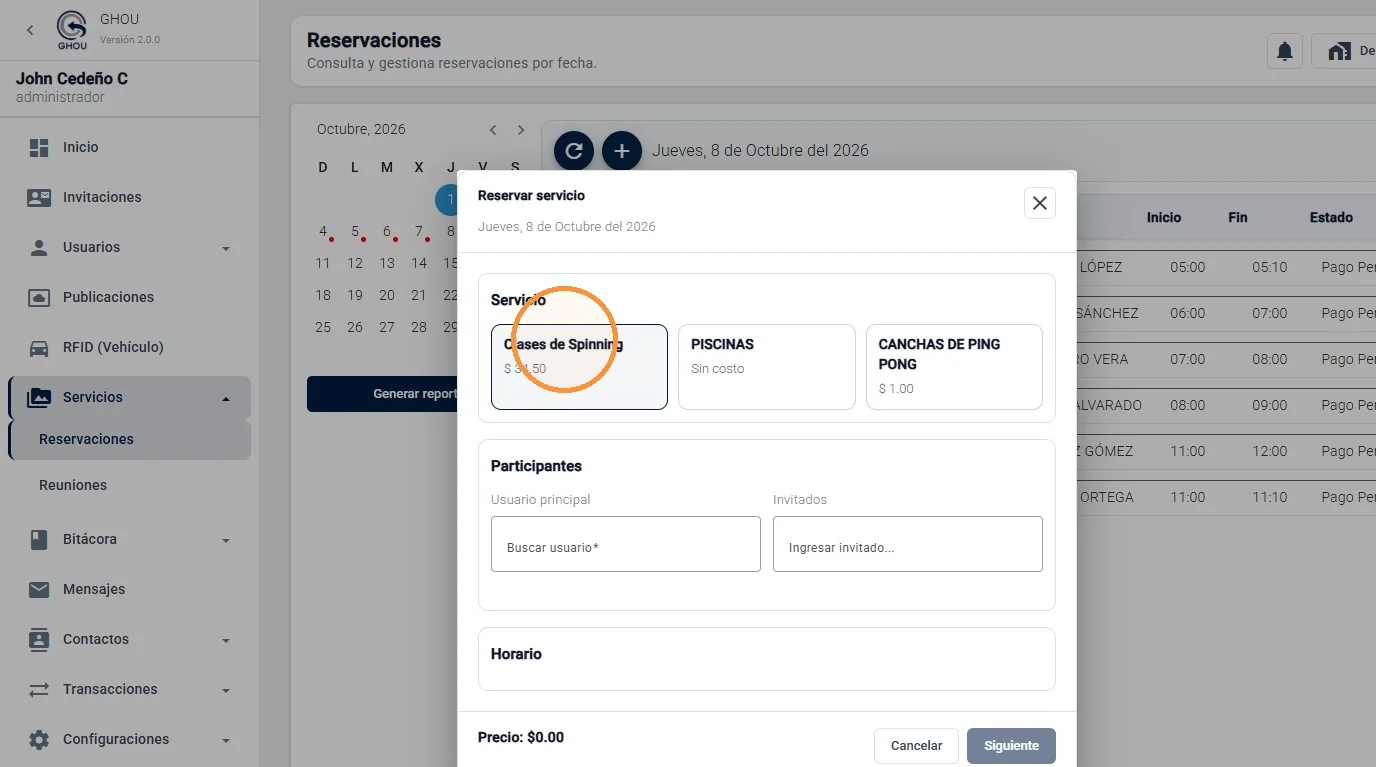The height and width of the screenshot is (767, 1376).
Task: Select the PISCINAS service card
Action: tap(767, 367)
